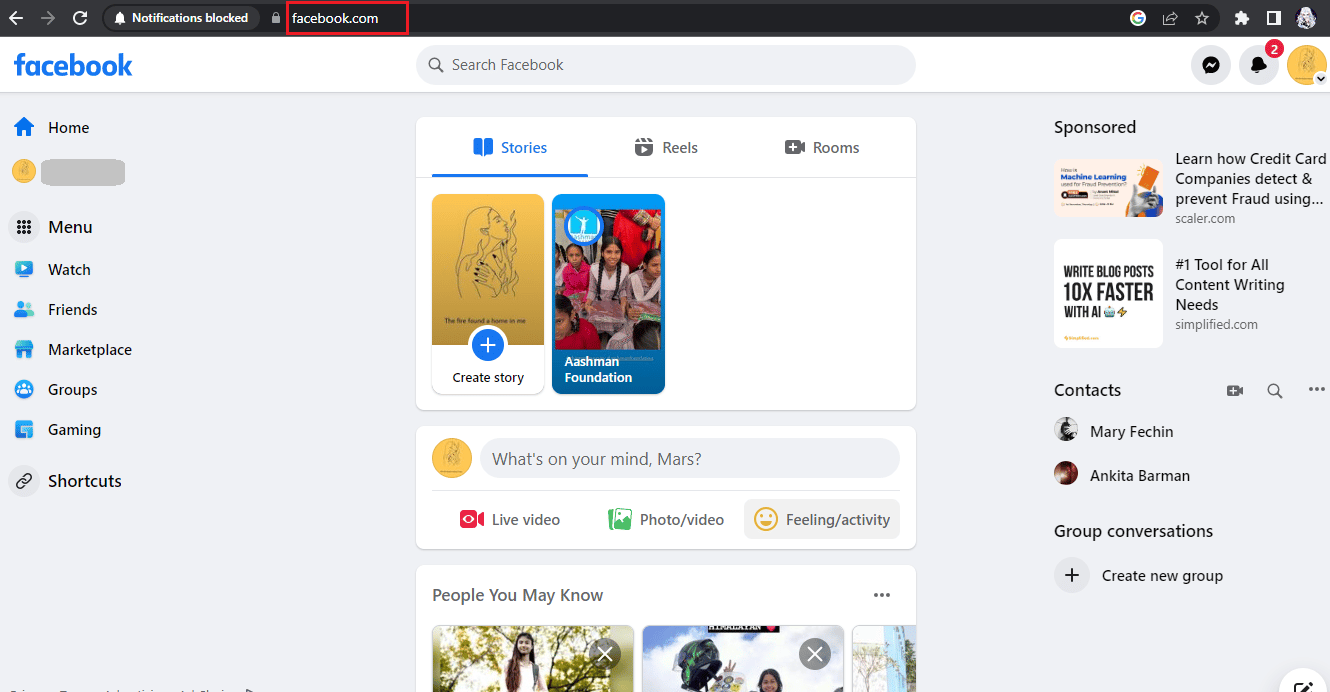Screen dimensions: 1330x692
Task: Click the Sponsored heading text
Action: pos(1095,127)
